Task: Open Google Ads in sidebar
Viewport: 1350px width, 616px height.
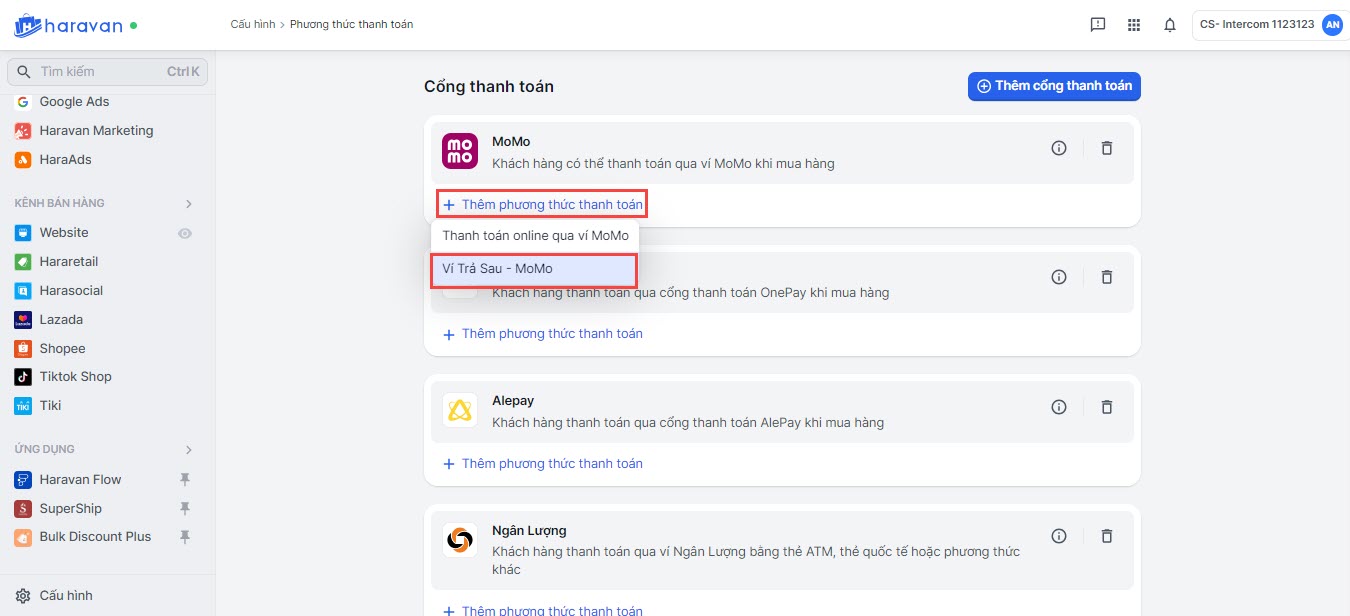Action: click(74, 102)
